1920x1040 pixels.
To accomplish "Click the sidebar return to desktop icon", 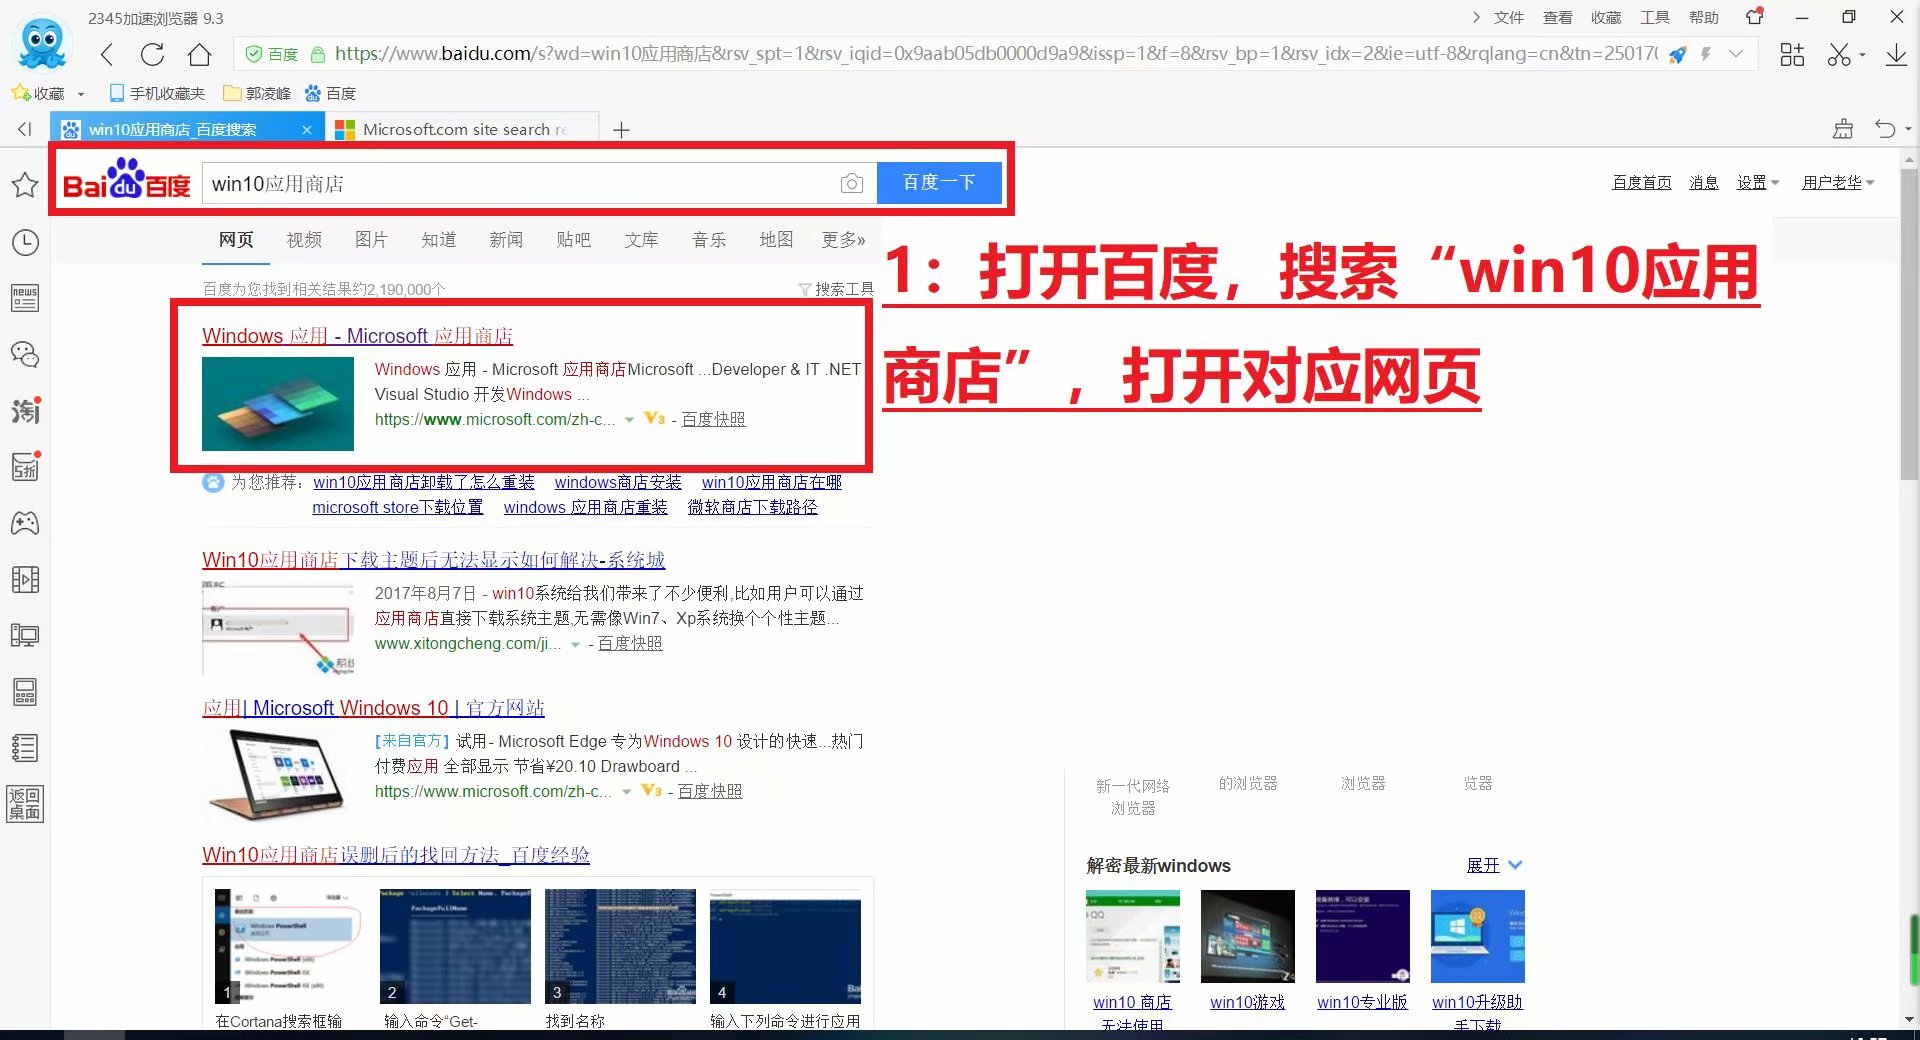I will point(25,804).
